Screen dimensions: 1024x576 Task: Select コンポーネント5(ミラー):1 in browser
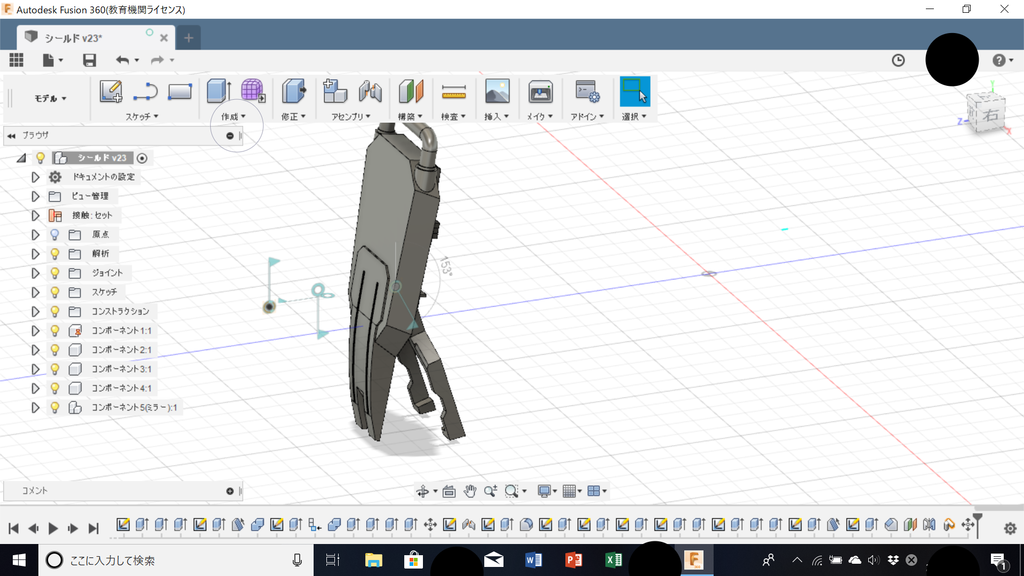pyautogui.click(x=134, y=408)
